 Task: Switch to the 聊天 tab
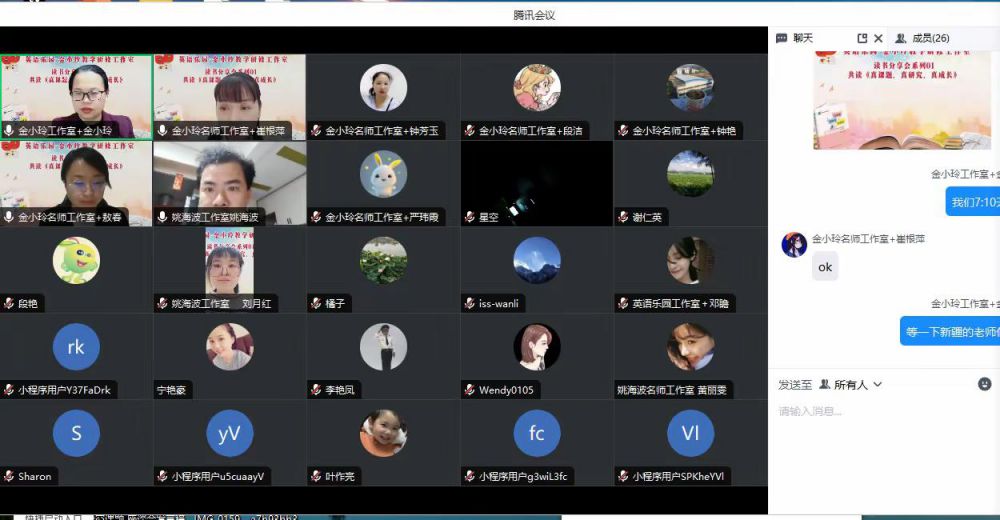[802, 38]
